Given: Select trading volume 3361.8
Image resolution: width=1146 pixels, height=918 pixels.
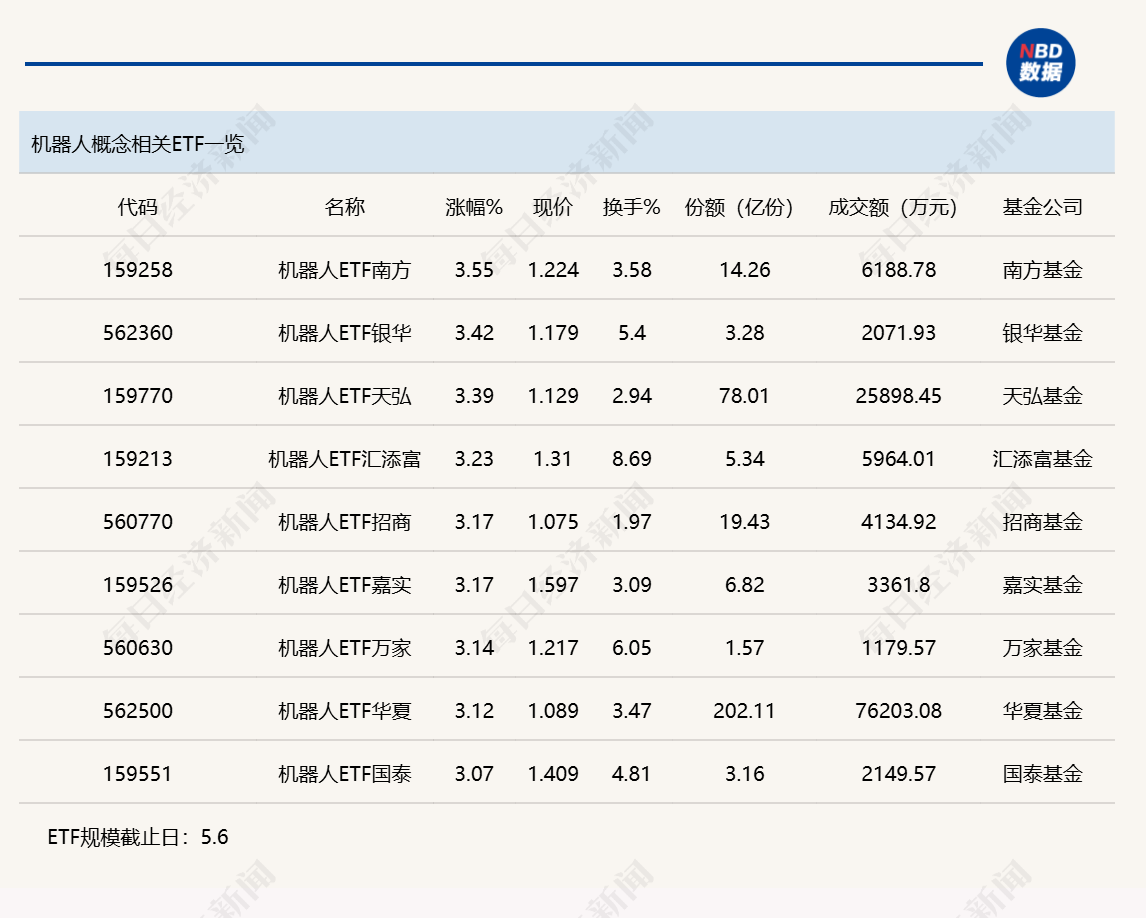Looking at the screenshot, I should (898, 584).
